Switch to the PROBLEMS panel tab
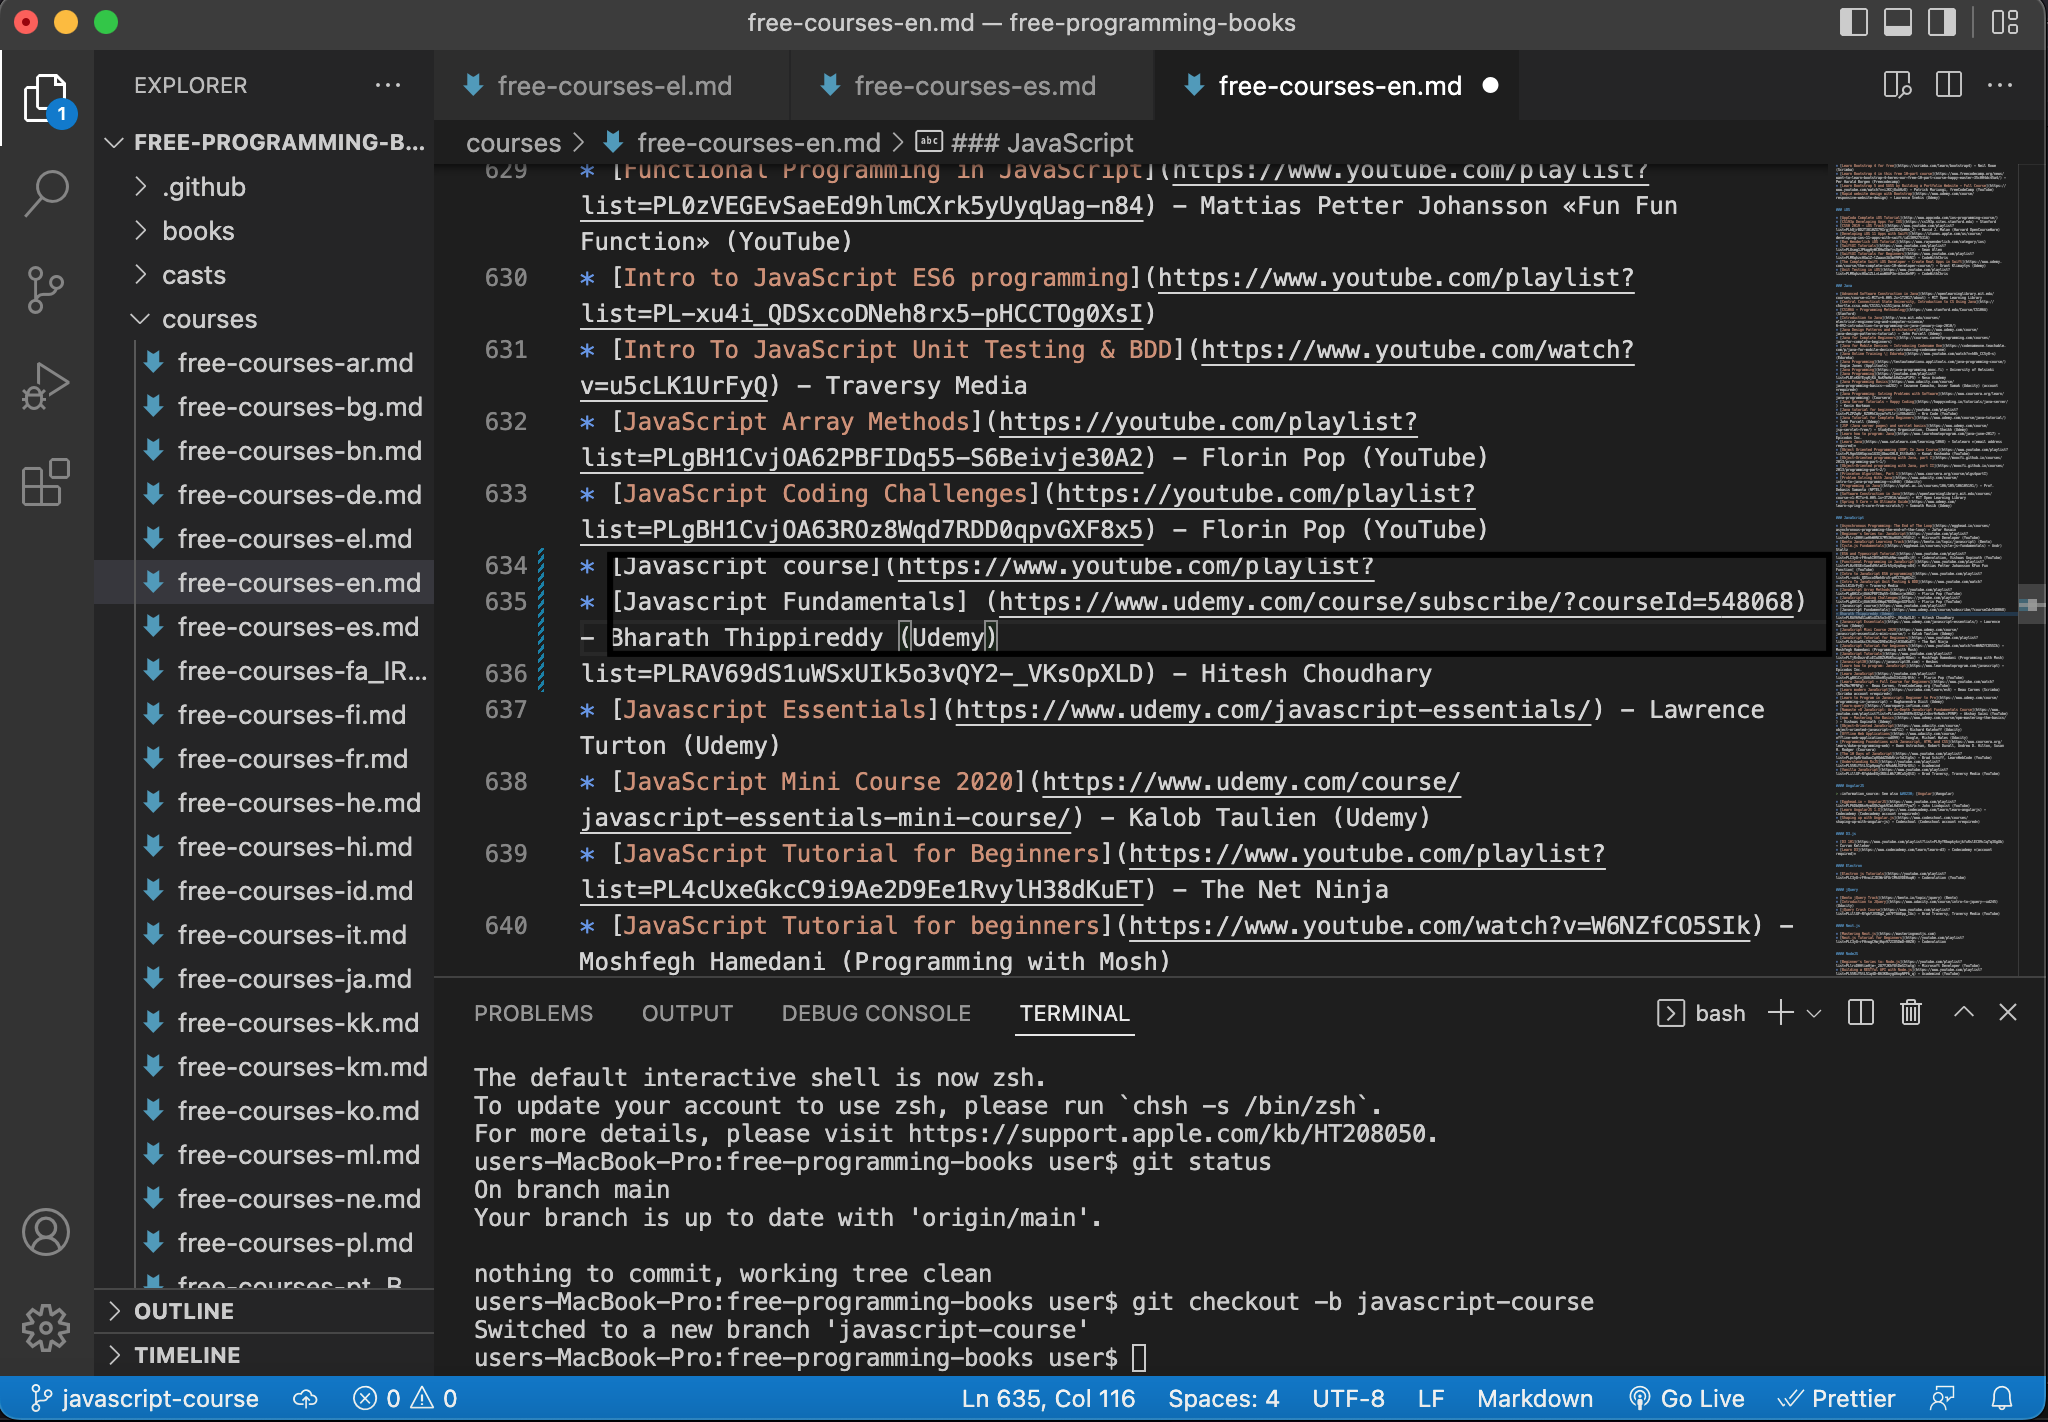This screenshot has width=2048, height=1422. [533, 1013]
